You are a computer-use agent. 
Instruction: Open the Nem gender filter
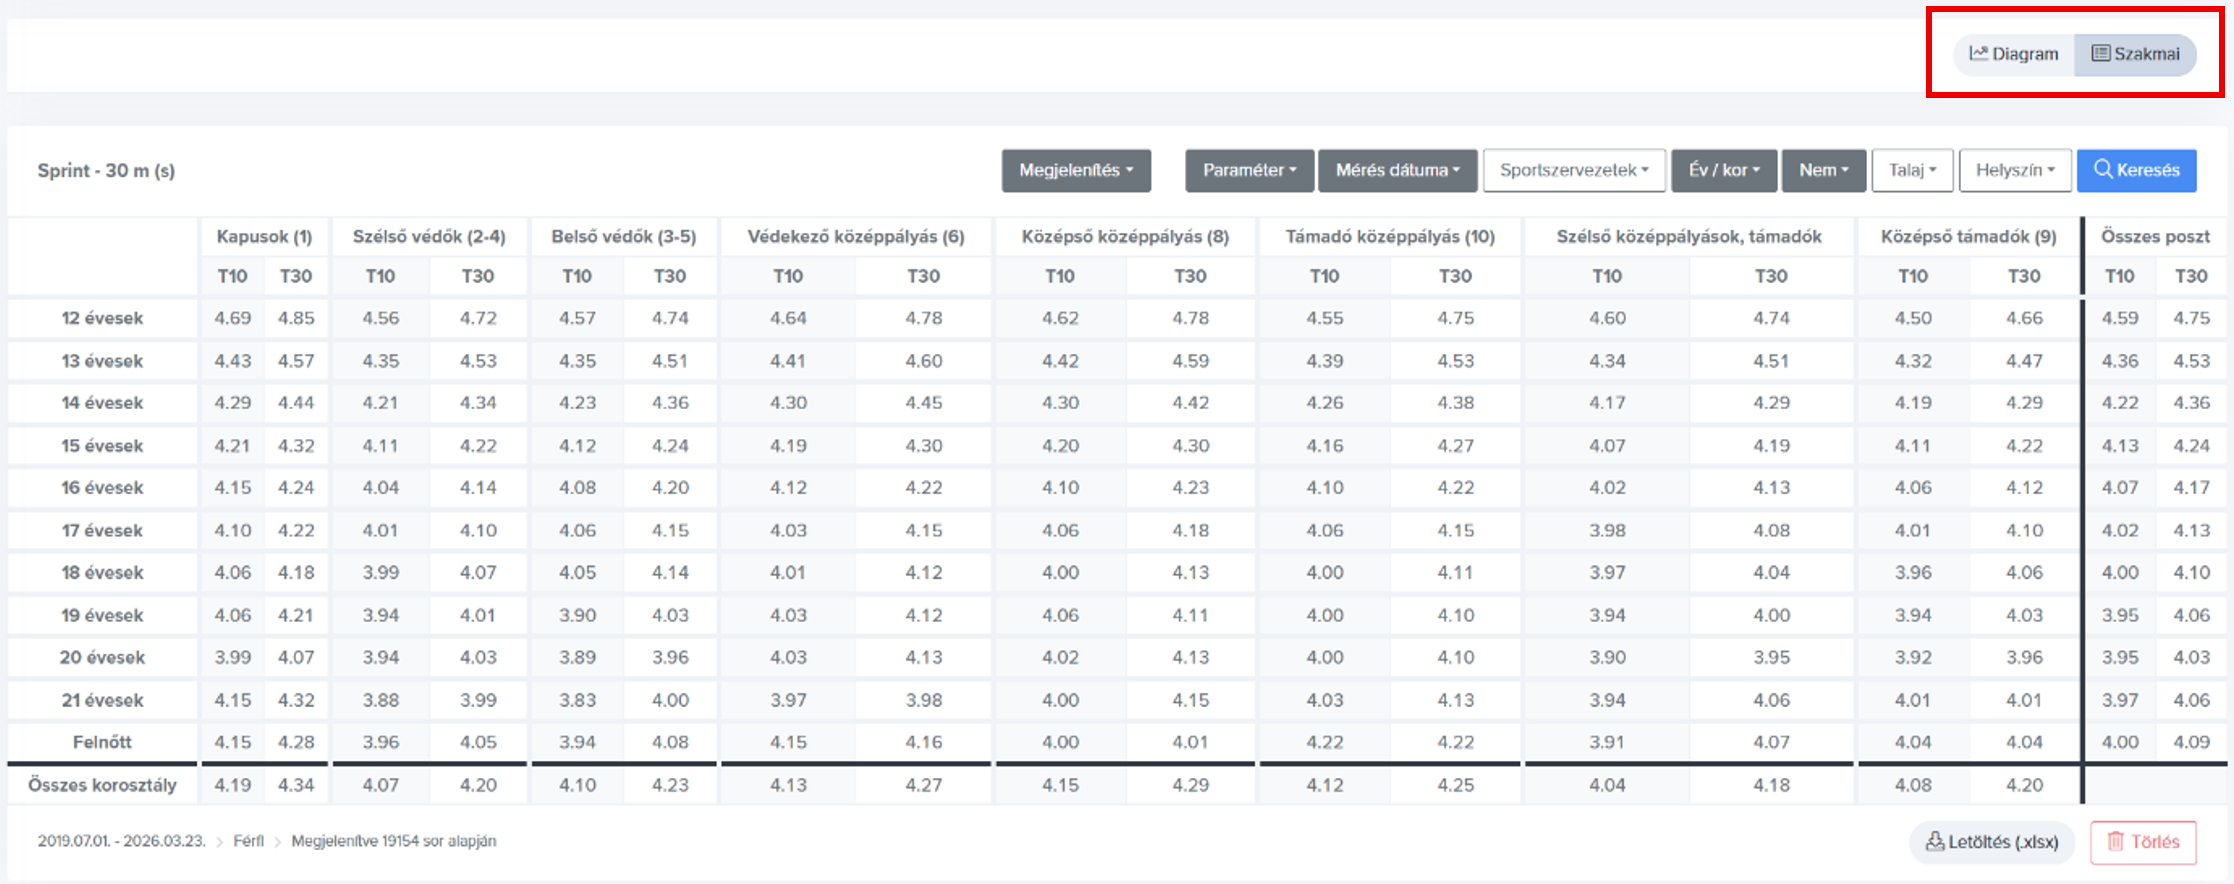1824,170
